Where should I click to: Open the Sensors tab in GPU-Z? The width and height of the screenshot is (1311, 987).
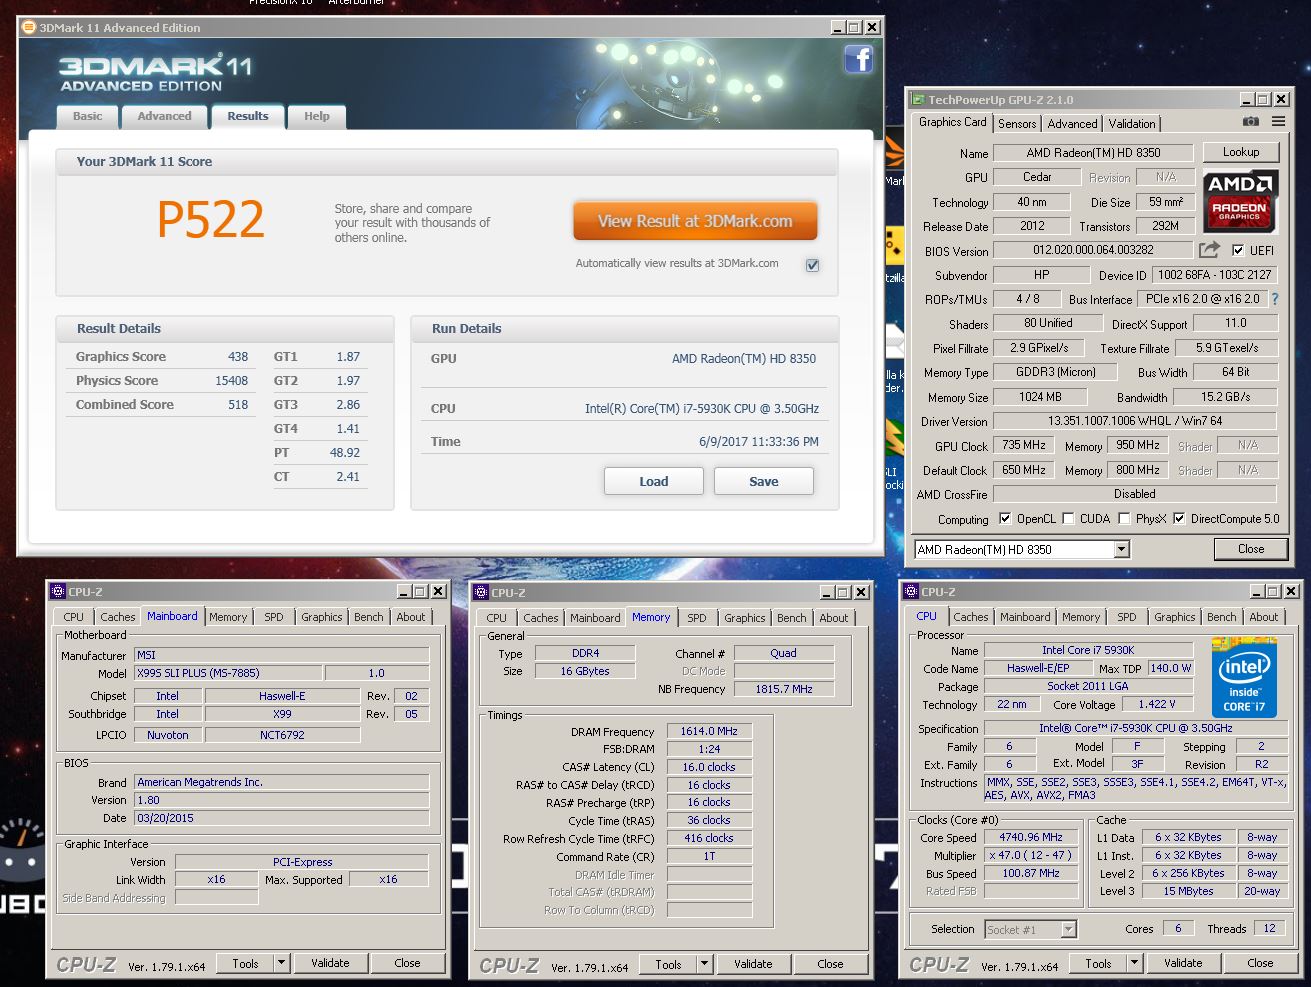pyautogui.click(x=1017, y=124)
